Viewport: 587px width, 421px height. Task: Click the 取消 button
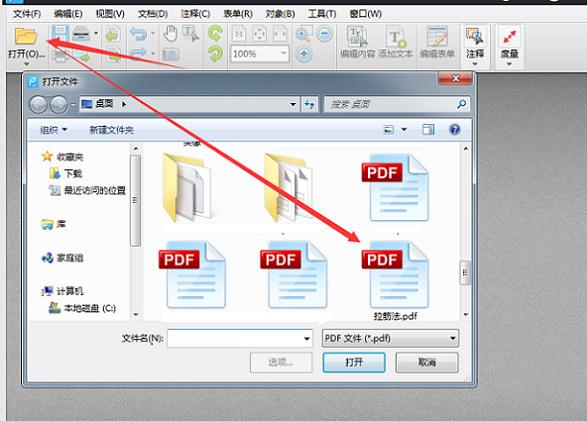(x=427, y=362)
